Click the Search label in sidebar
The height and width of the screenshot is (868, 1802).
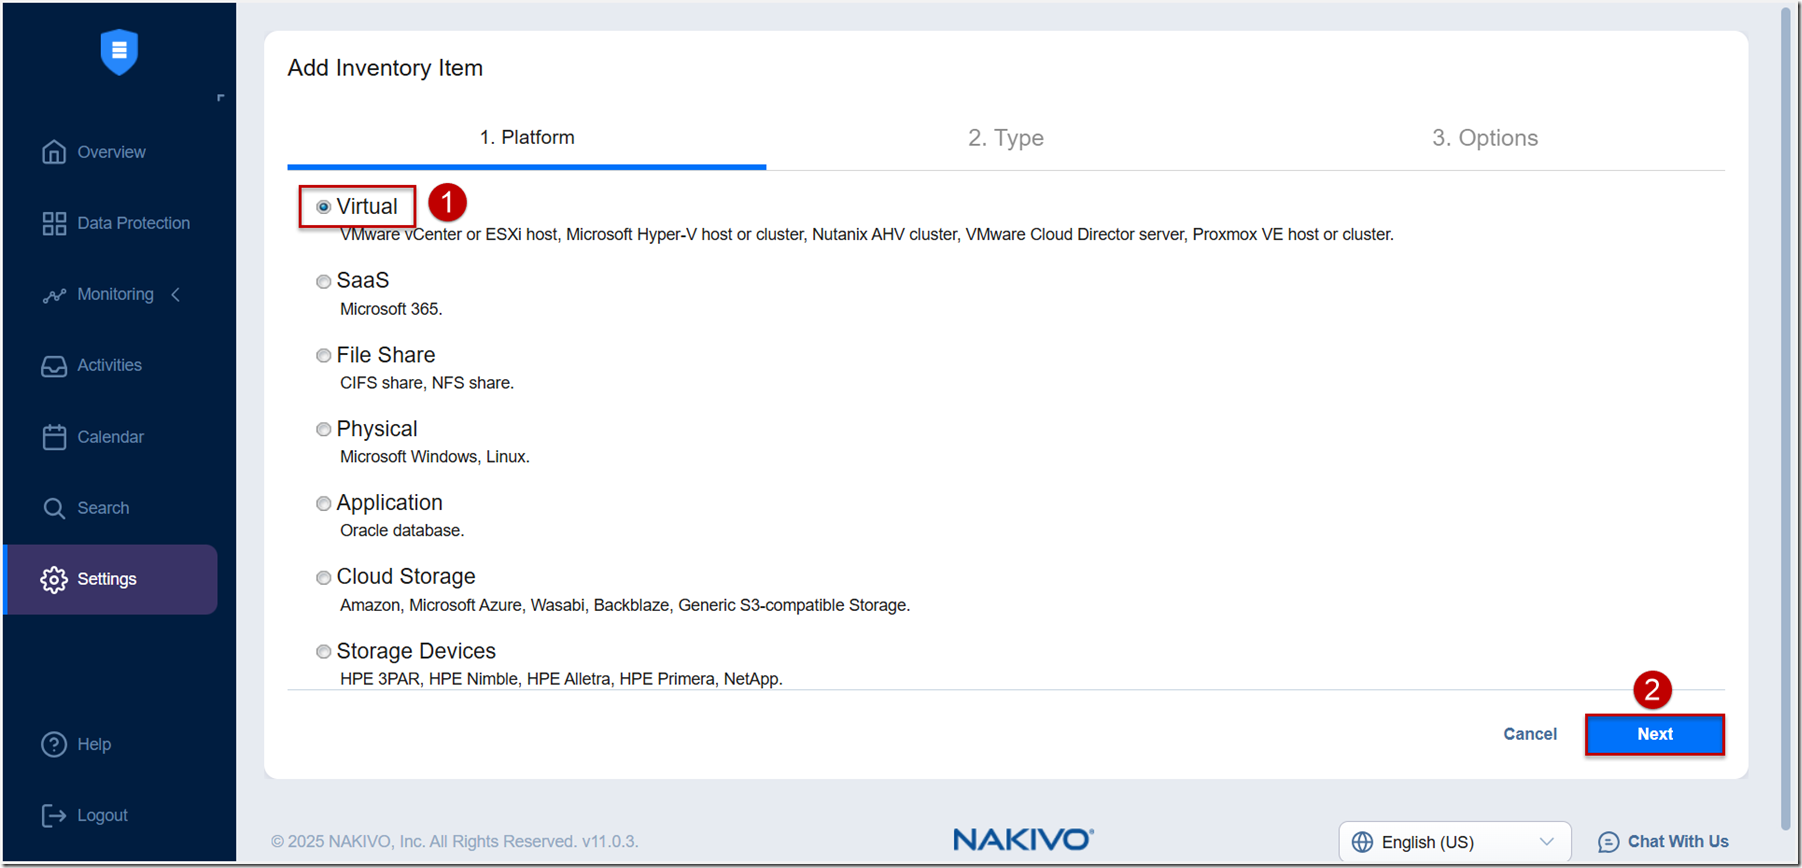pyautogui.click(x=103, y=508)
